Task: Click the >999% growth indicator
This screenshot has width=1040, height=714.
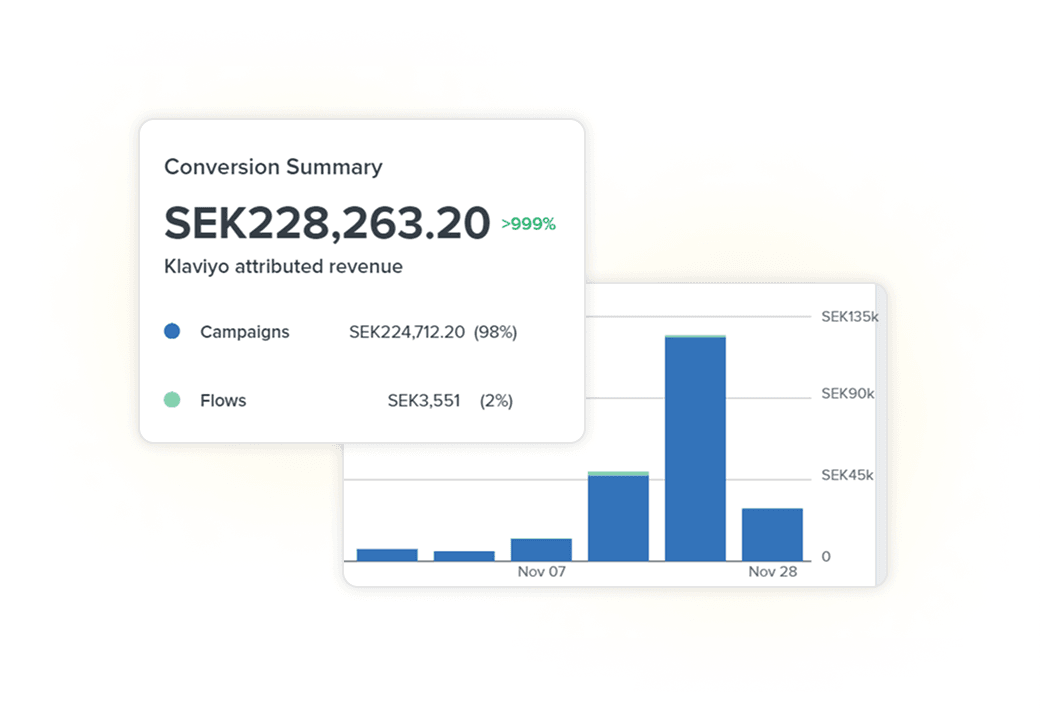Action: [x=528, y=224]
